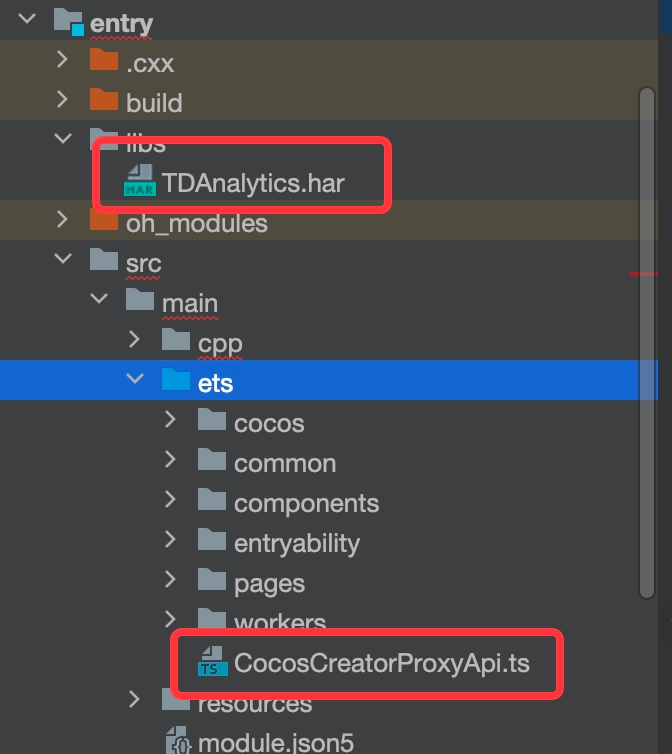The height and width of the screenshot is (754, 672).
Task: Select the pages folder label
Action: point(269,584)
